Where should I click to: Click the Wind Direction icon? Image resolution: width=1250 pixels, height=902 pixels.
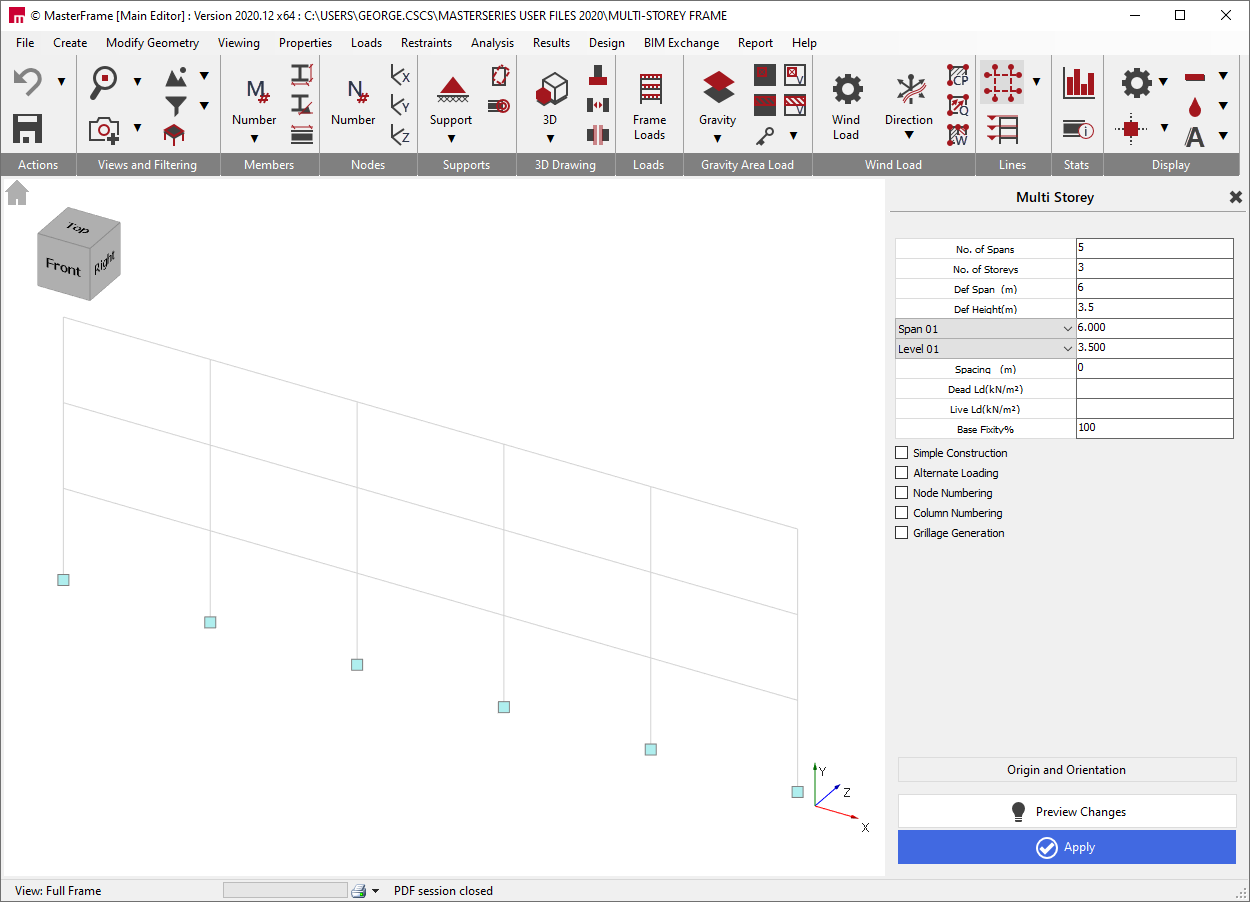click(909, 89)
